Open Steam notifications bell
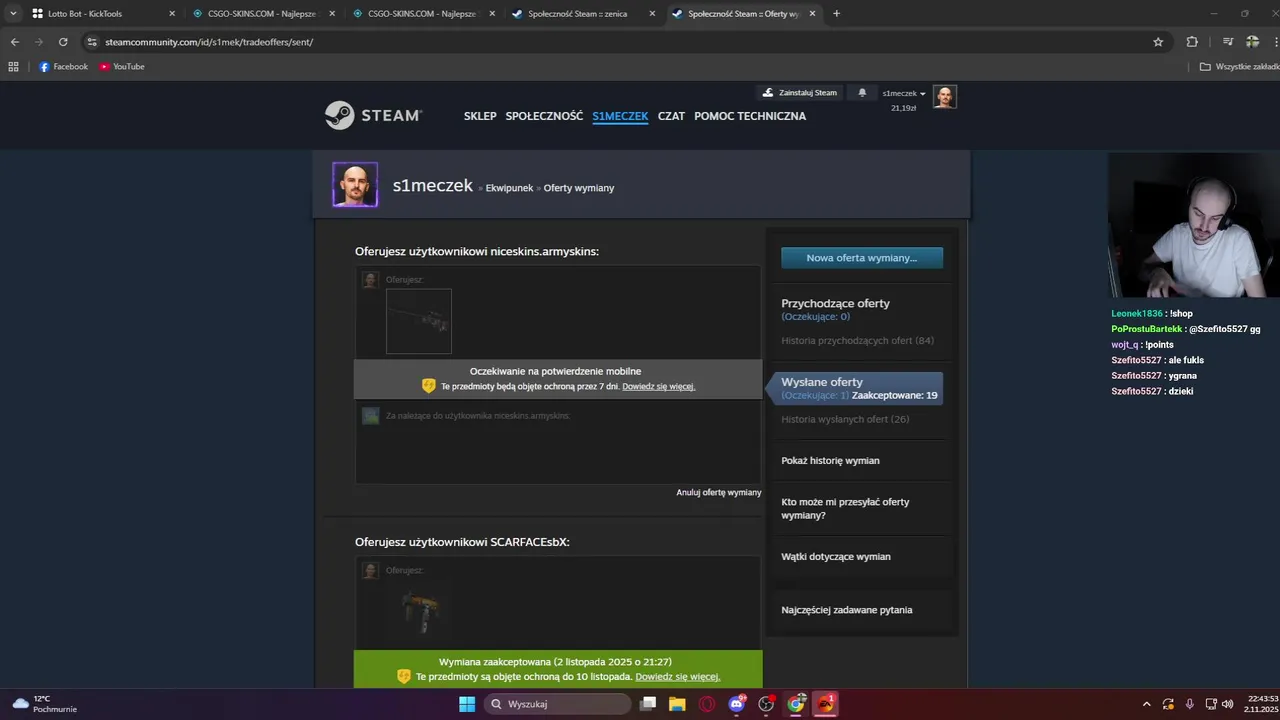The width and height of the screenshot is (1280, 720). 862,93
